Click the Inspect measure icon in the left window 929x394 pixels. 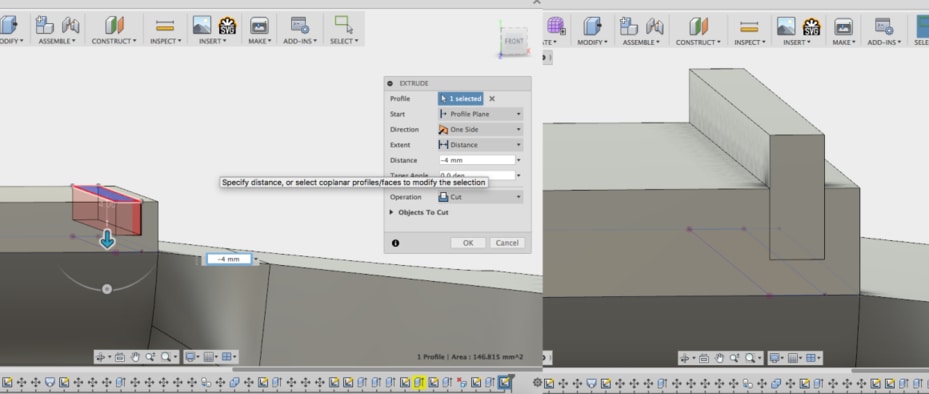pos(165,25)
